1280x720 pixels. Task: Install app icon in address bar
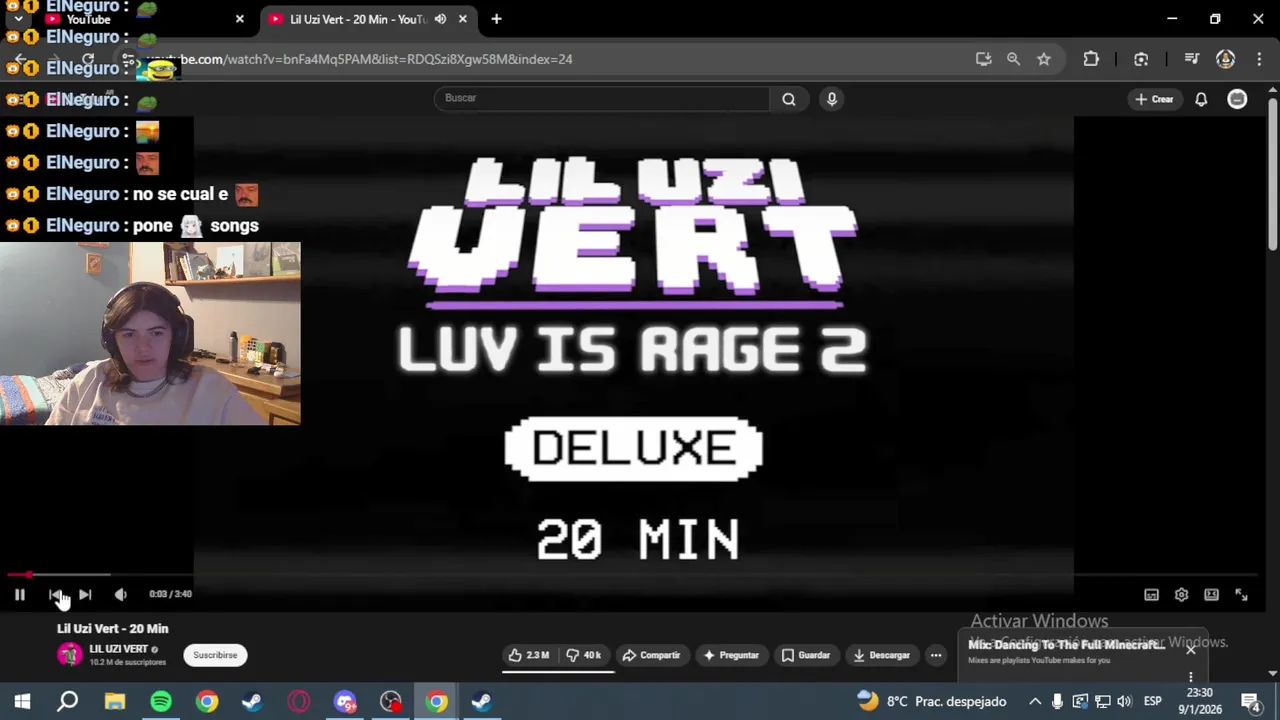click(x=984, y=59)
